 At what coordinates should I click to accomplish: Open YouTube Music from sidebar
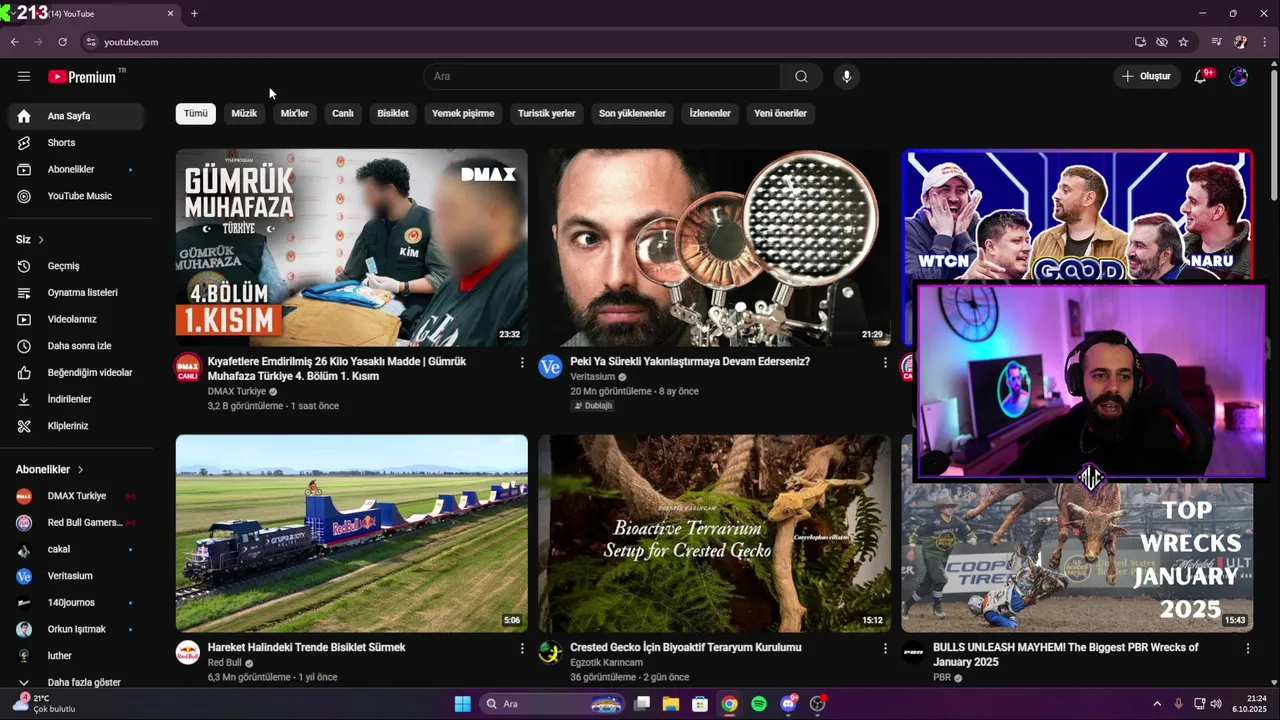pos(76,196)
